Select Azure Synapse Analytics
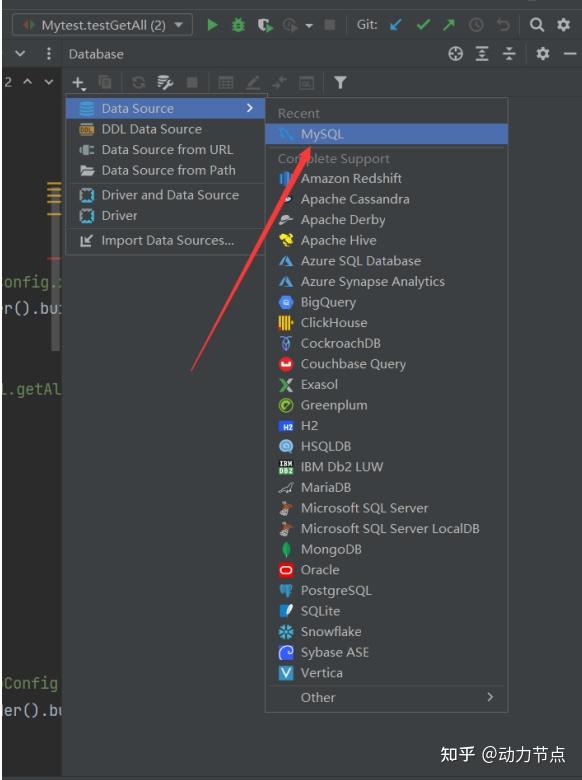This screenshot has height=780, width=582. [x=387, y=282]
